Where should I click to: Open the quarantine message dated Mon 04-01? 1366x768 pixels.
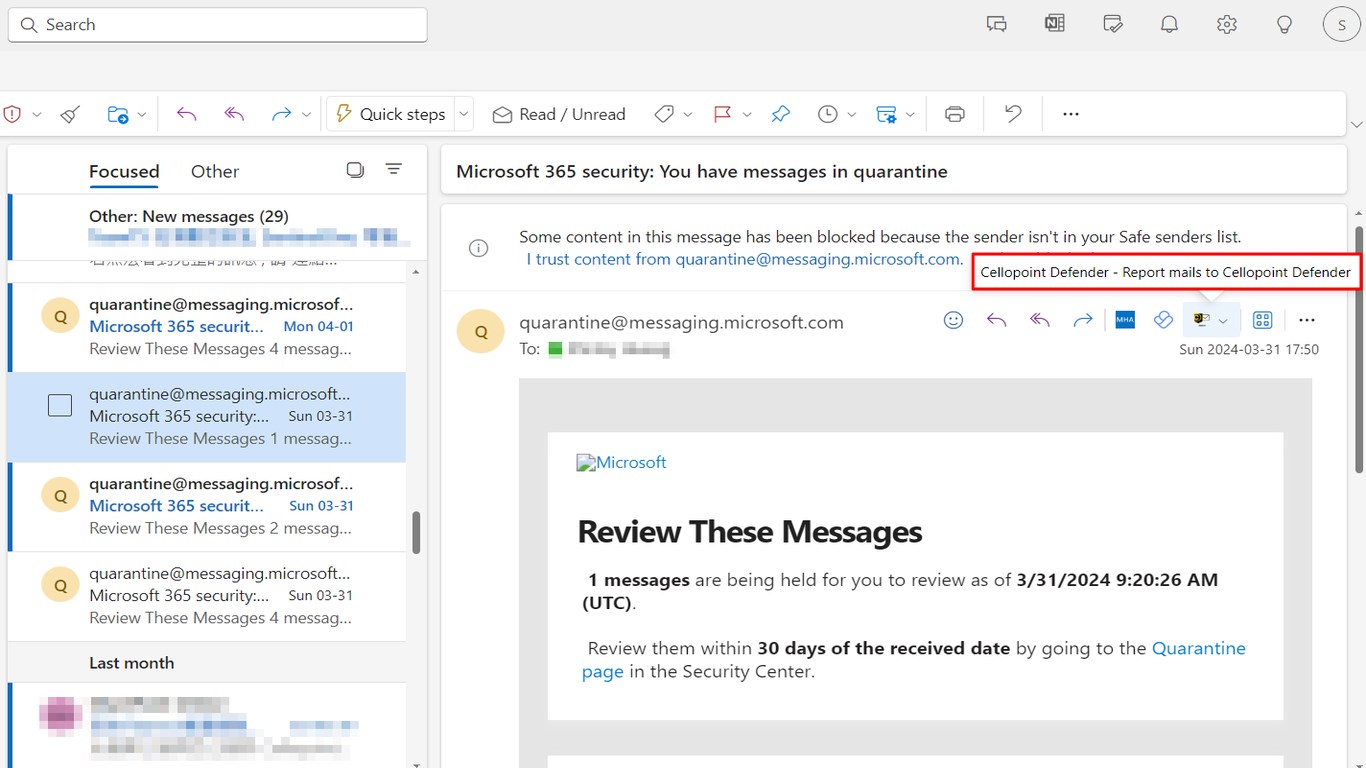point(207,327)
